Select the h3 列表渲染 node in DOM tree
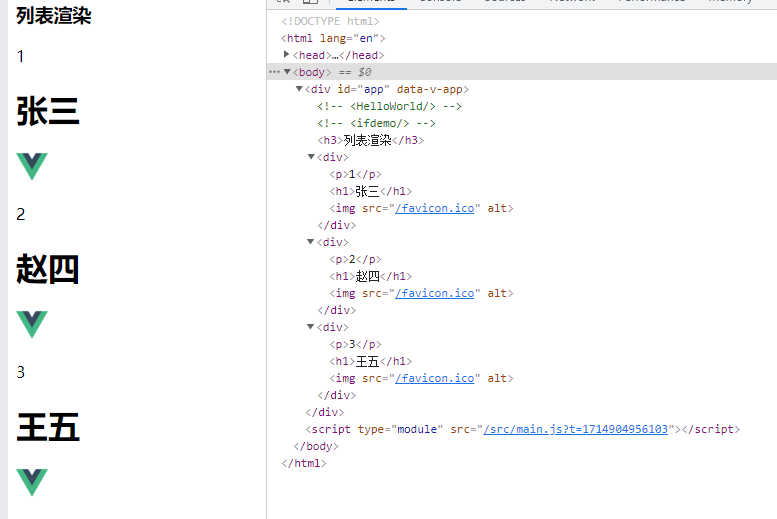This screenshot has height=519, width=777. click(x=371, y=140)
